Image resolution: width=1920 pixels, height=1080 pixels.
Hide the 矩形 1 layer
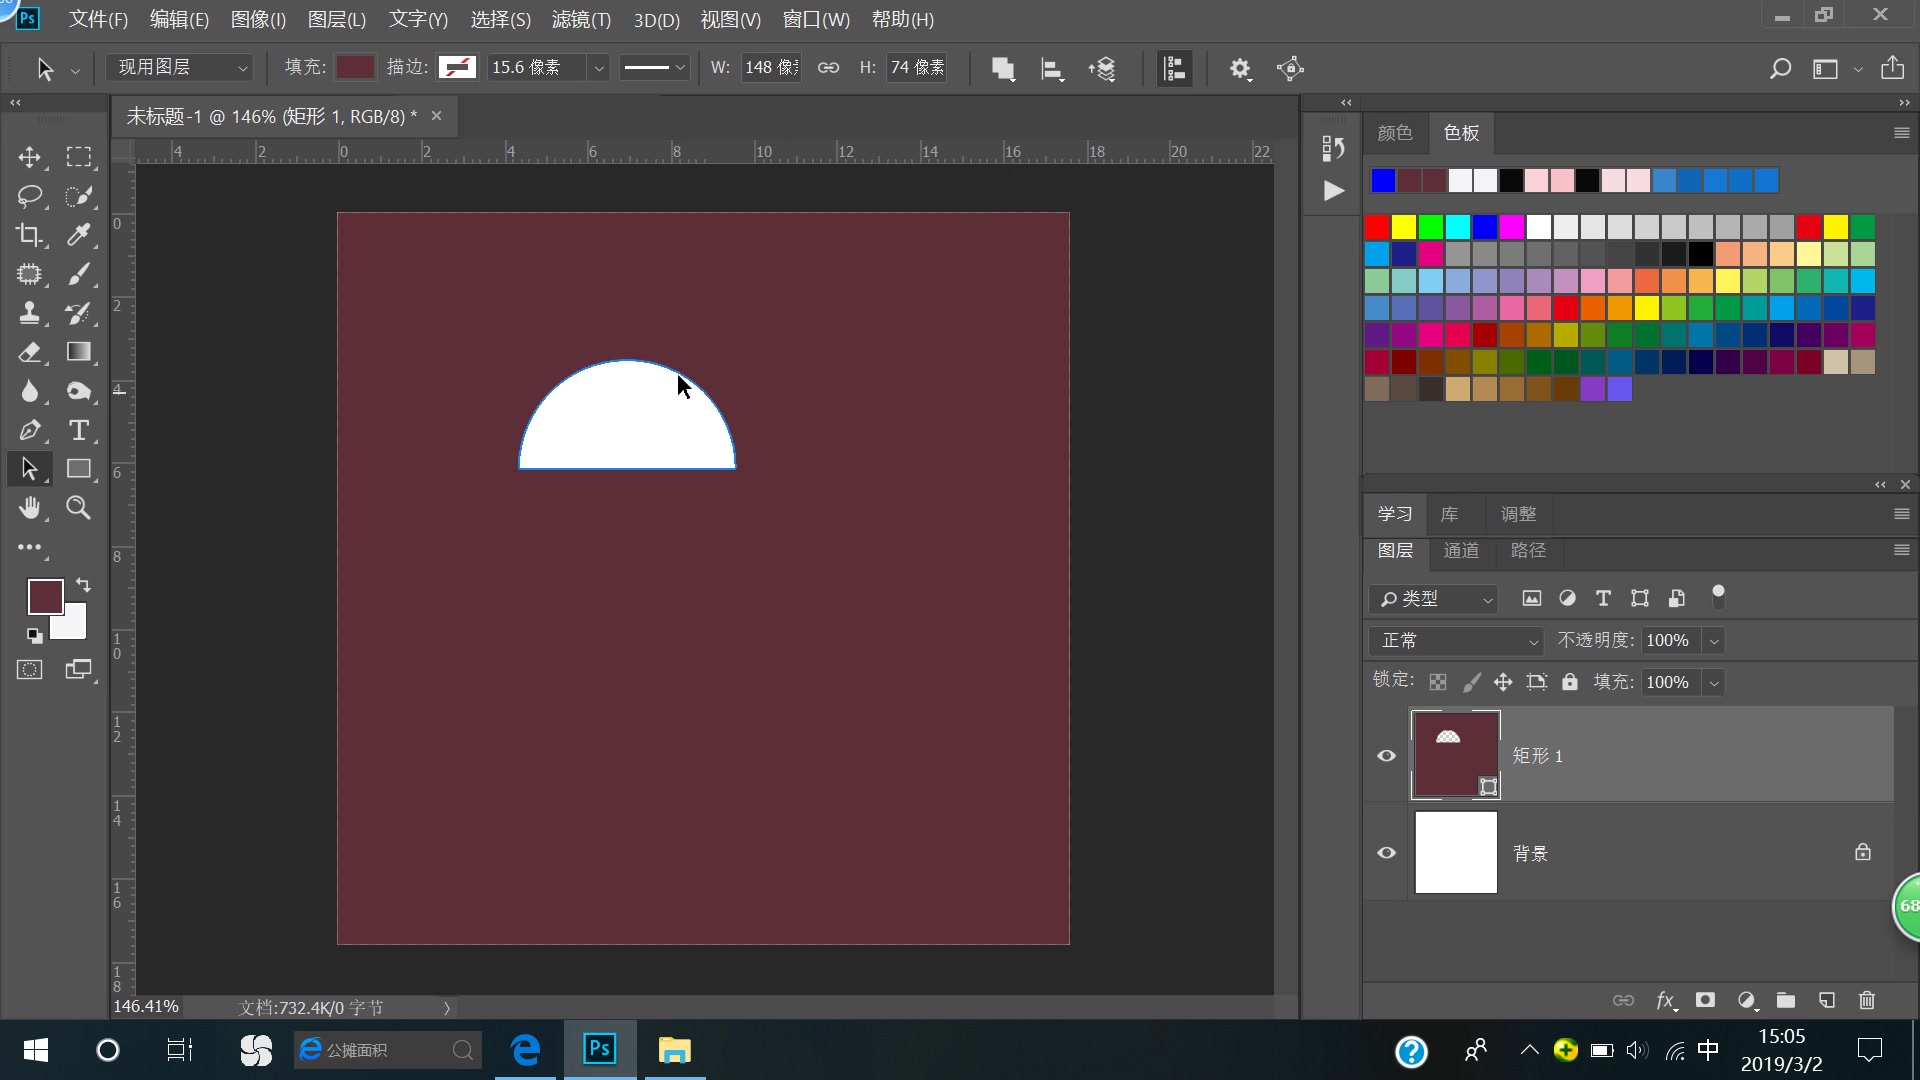pyautogui.click(x=1387, y=756)
